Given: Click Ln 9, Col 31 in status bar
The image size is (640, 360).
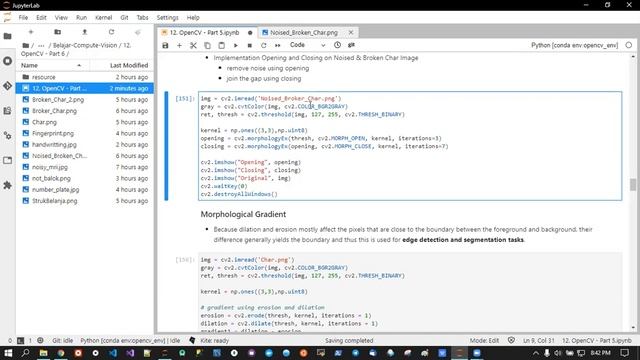Looking at the screenshot, I should [539, 340].
